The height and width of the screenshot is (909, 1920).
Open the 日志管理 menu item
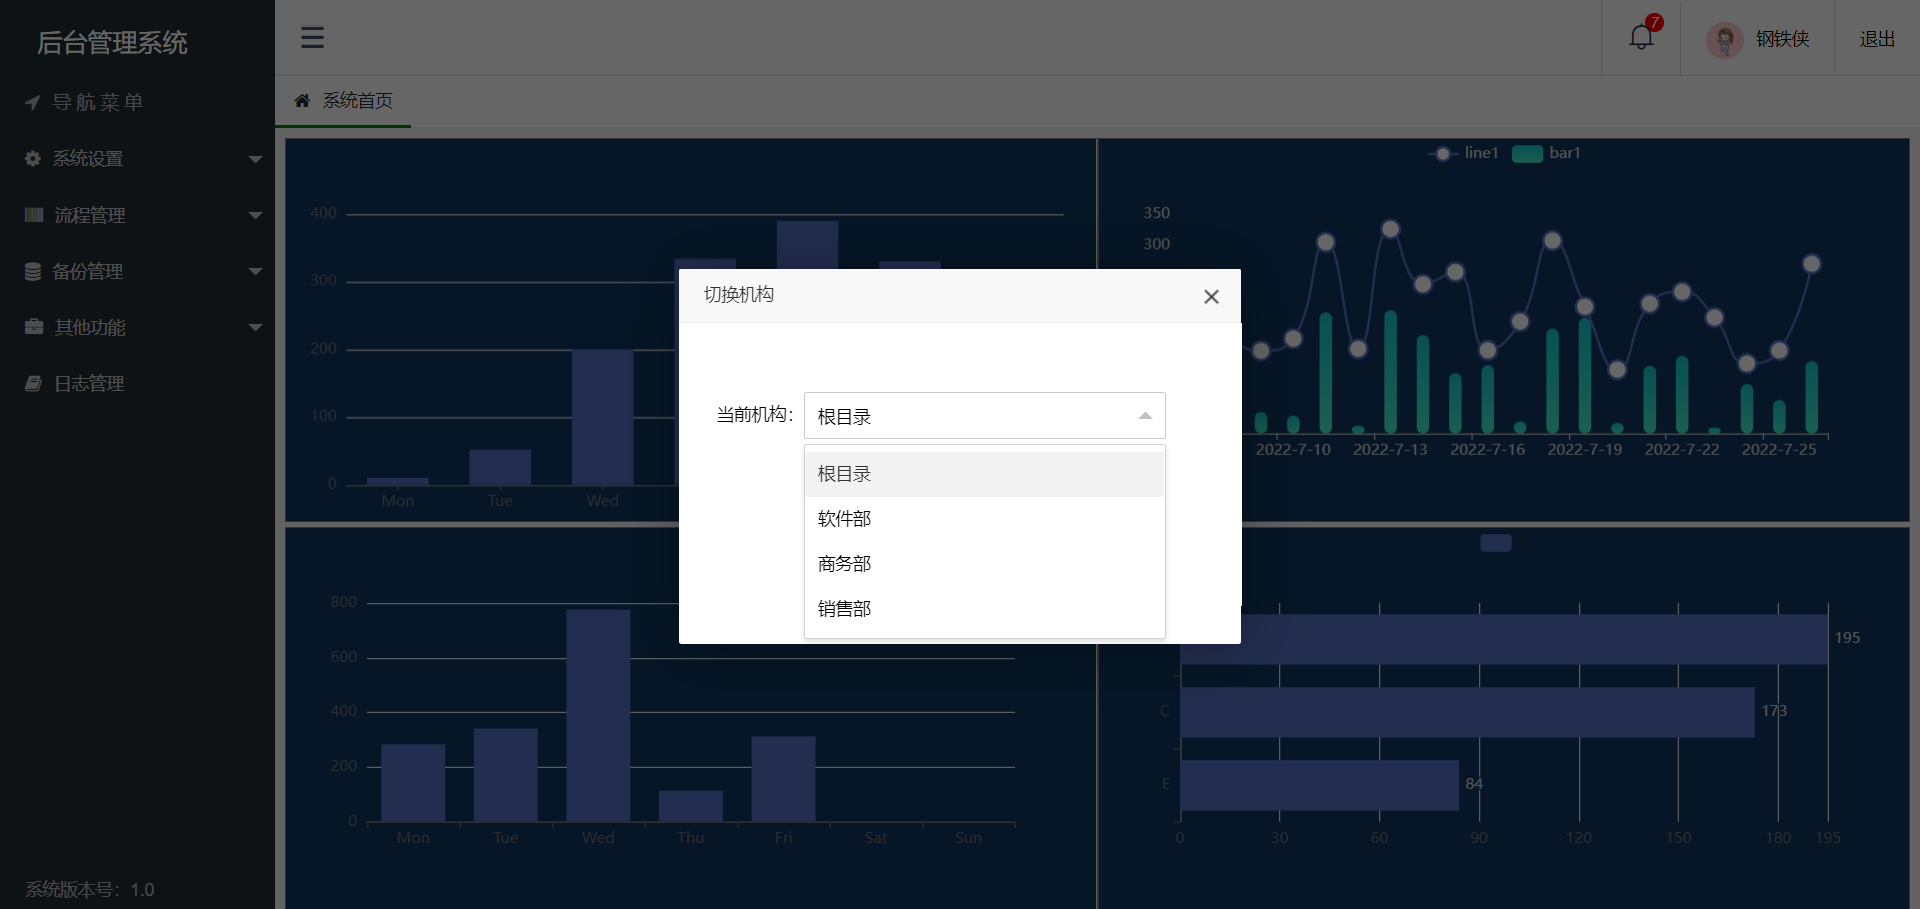pyautogui.click(x=90, y=382)
